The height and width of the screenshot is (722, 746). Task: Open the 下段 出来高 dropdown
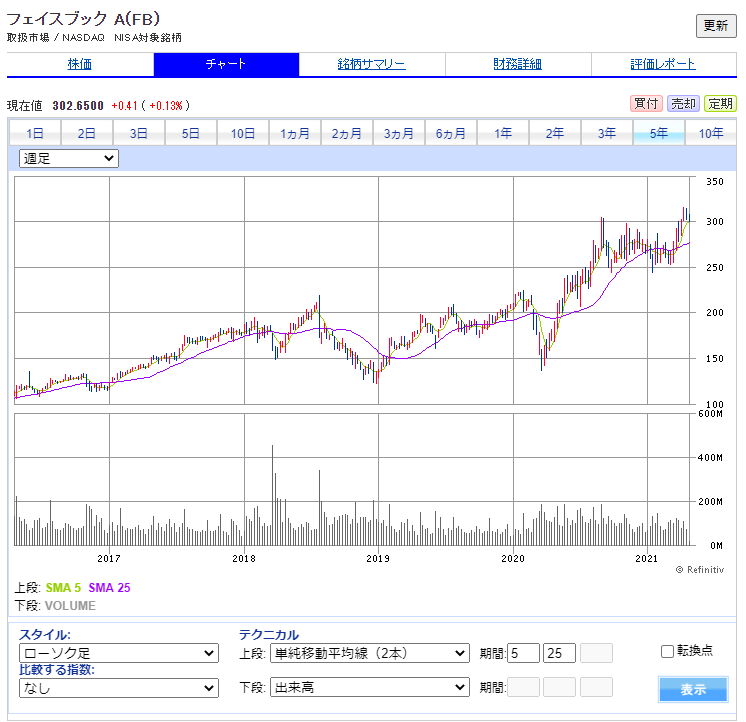(370, 687)
